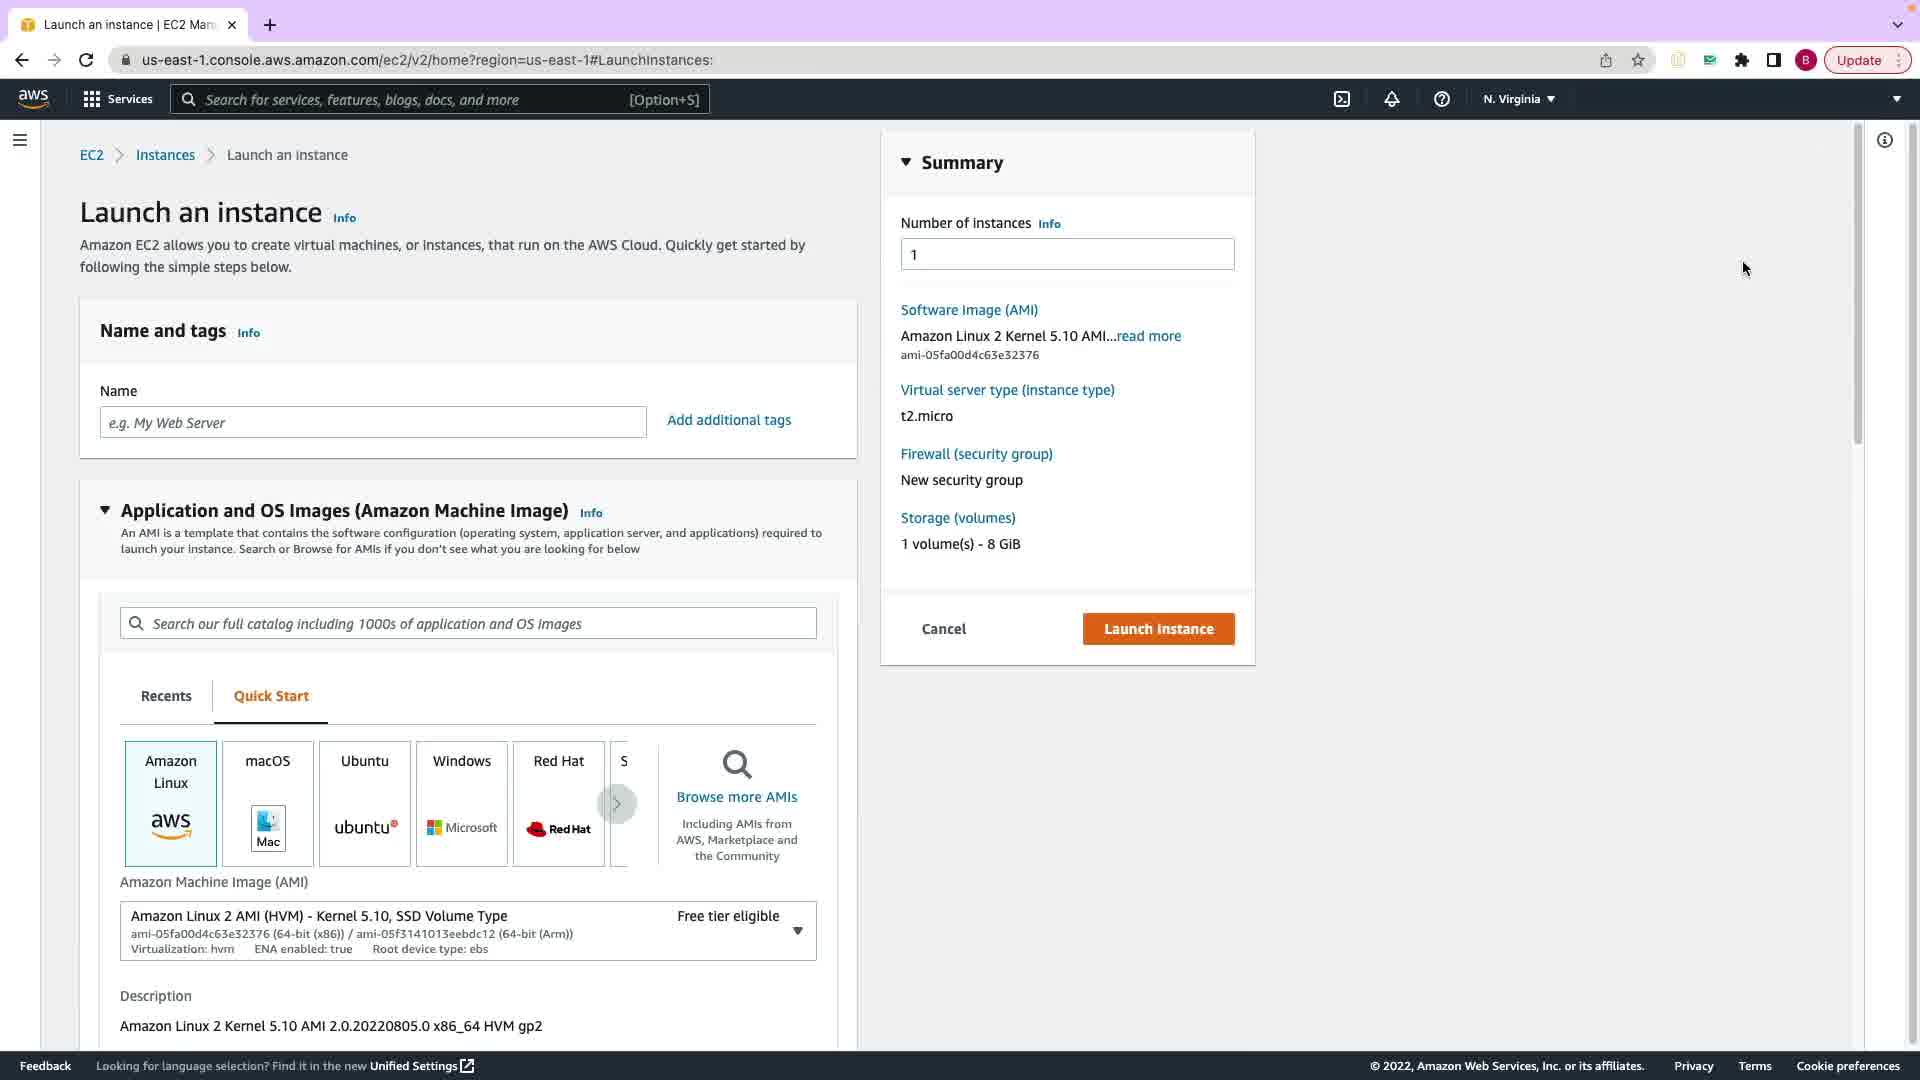Open the notifications bell
Screen dimensions: 1920x1080
1391,99
